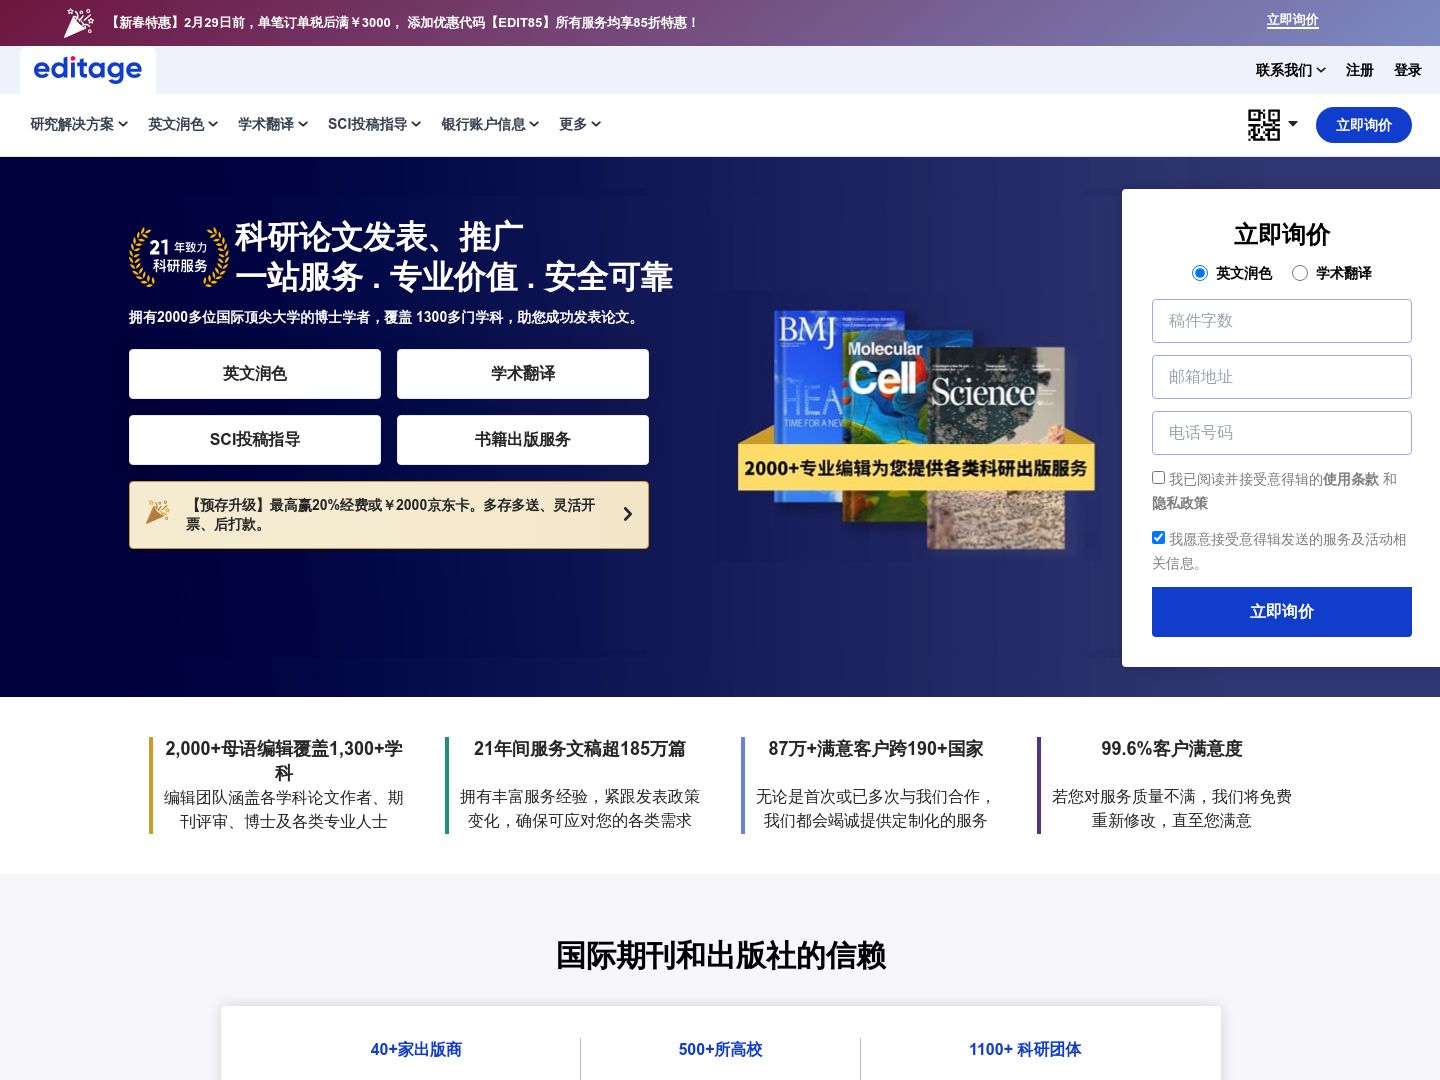The height and width of the screenshot is (1080, 1440).
Task: Click the 书籍出版服务 button
Action: click(x=523, y=440)
